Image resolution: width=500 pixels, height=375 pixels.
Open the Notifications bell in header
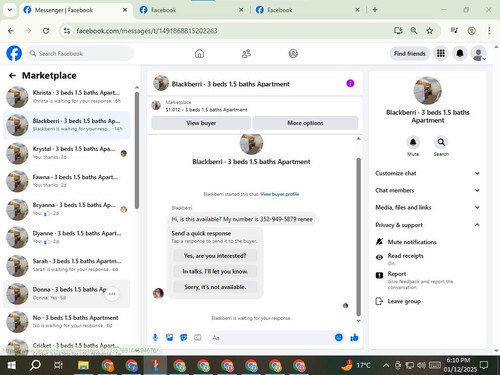460,53
